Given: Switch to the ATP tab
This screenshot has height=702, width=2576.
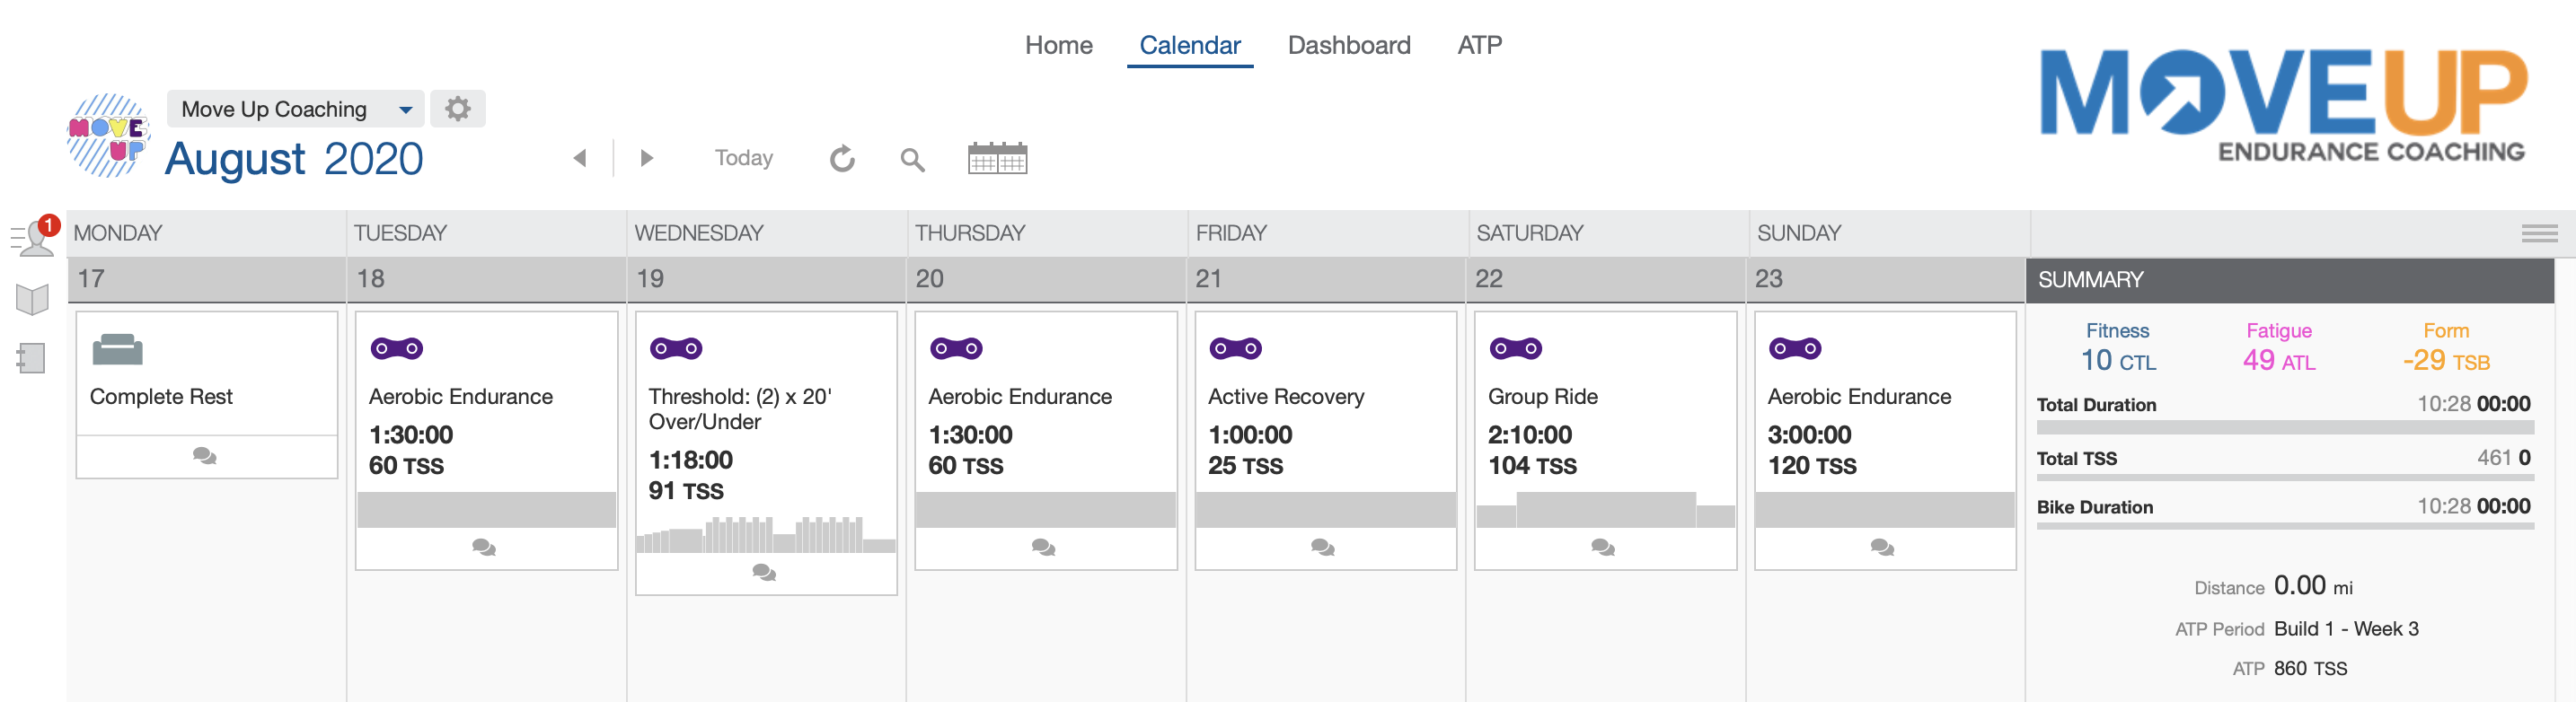Looking at the screenshot, I should (1478, 45).
